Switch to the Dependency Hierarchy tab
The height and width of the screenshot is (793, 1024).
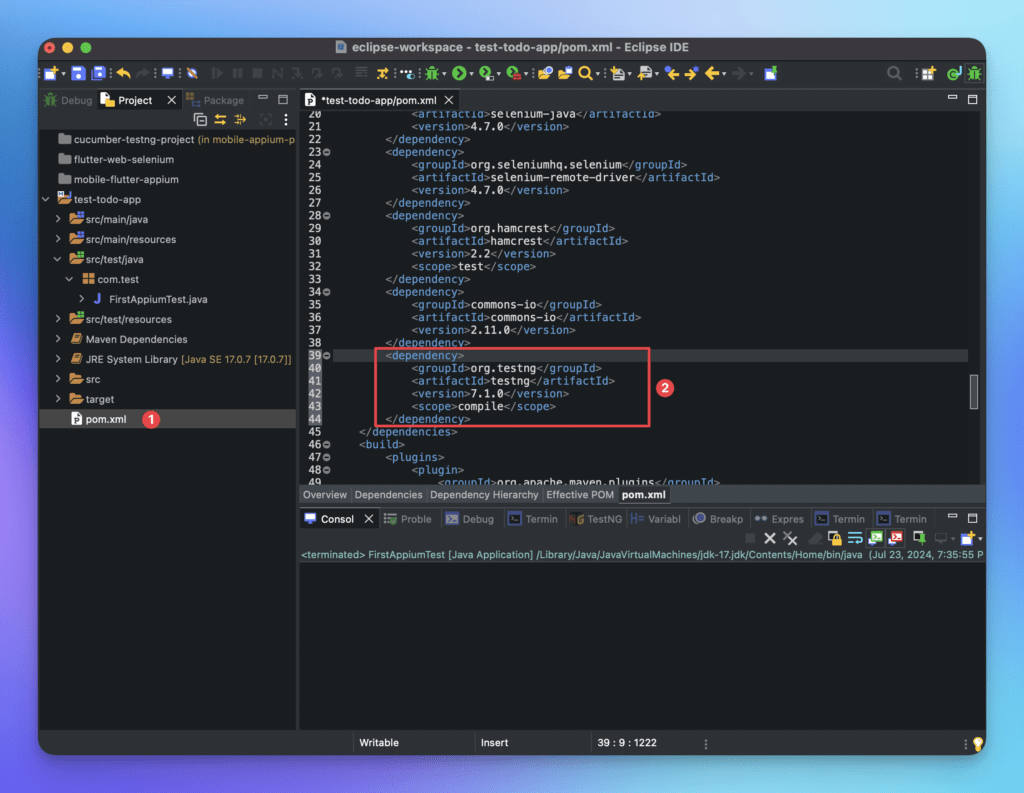(484, 494)
